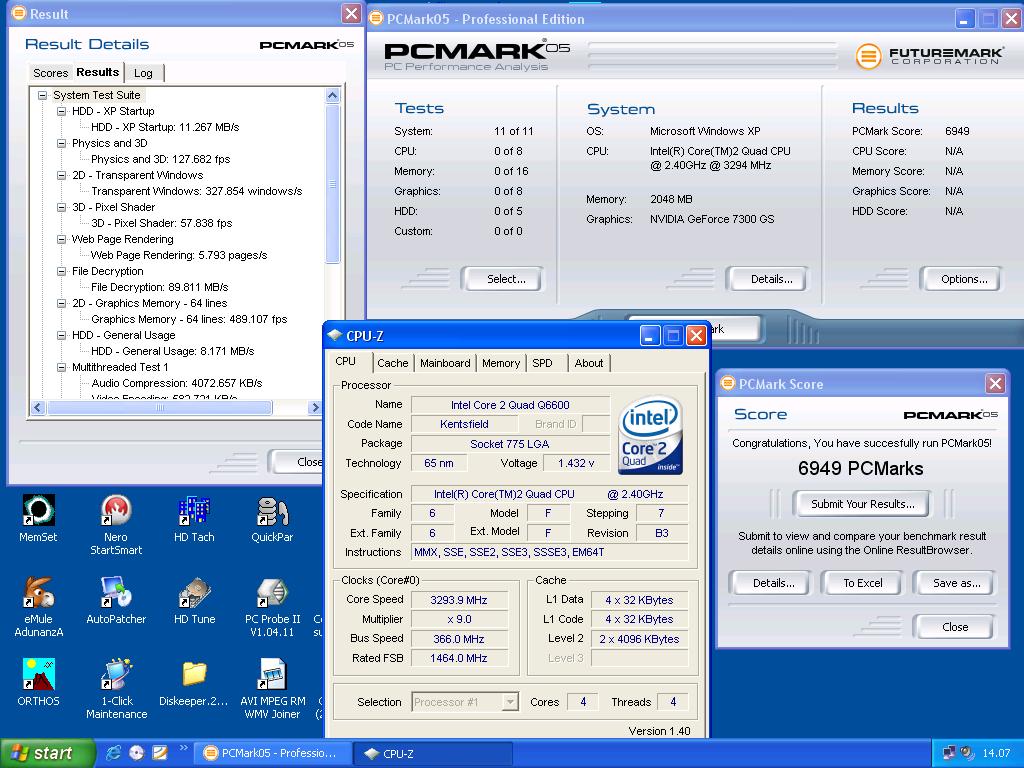
Task: Click the Save as... button
Action: click(956, 583)
